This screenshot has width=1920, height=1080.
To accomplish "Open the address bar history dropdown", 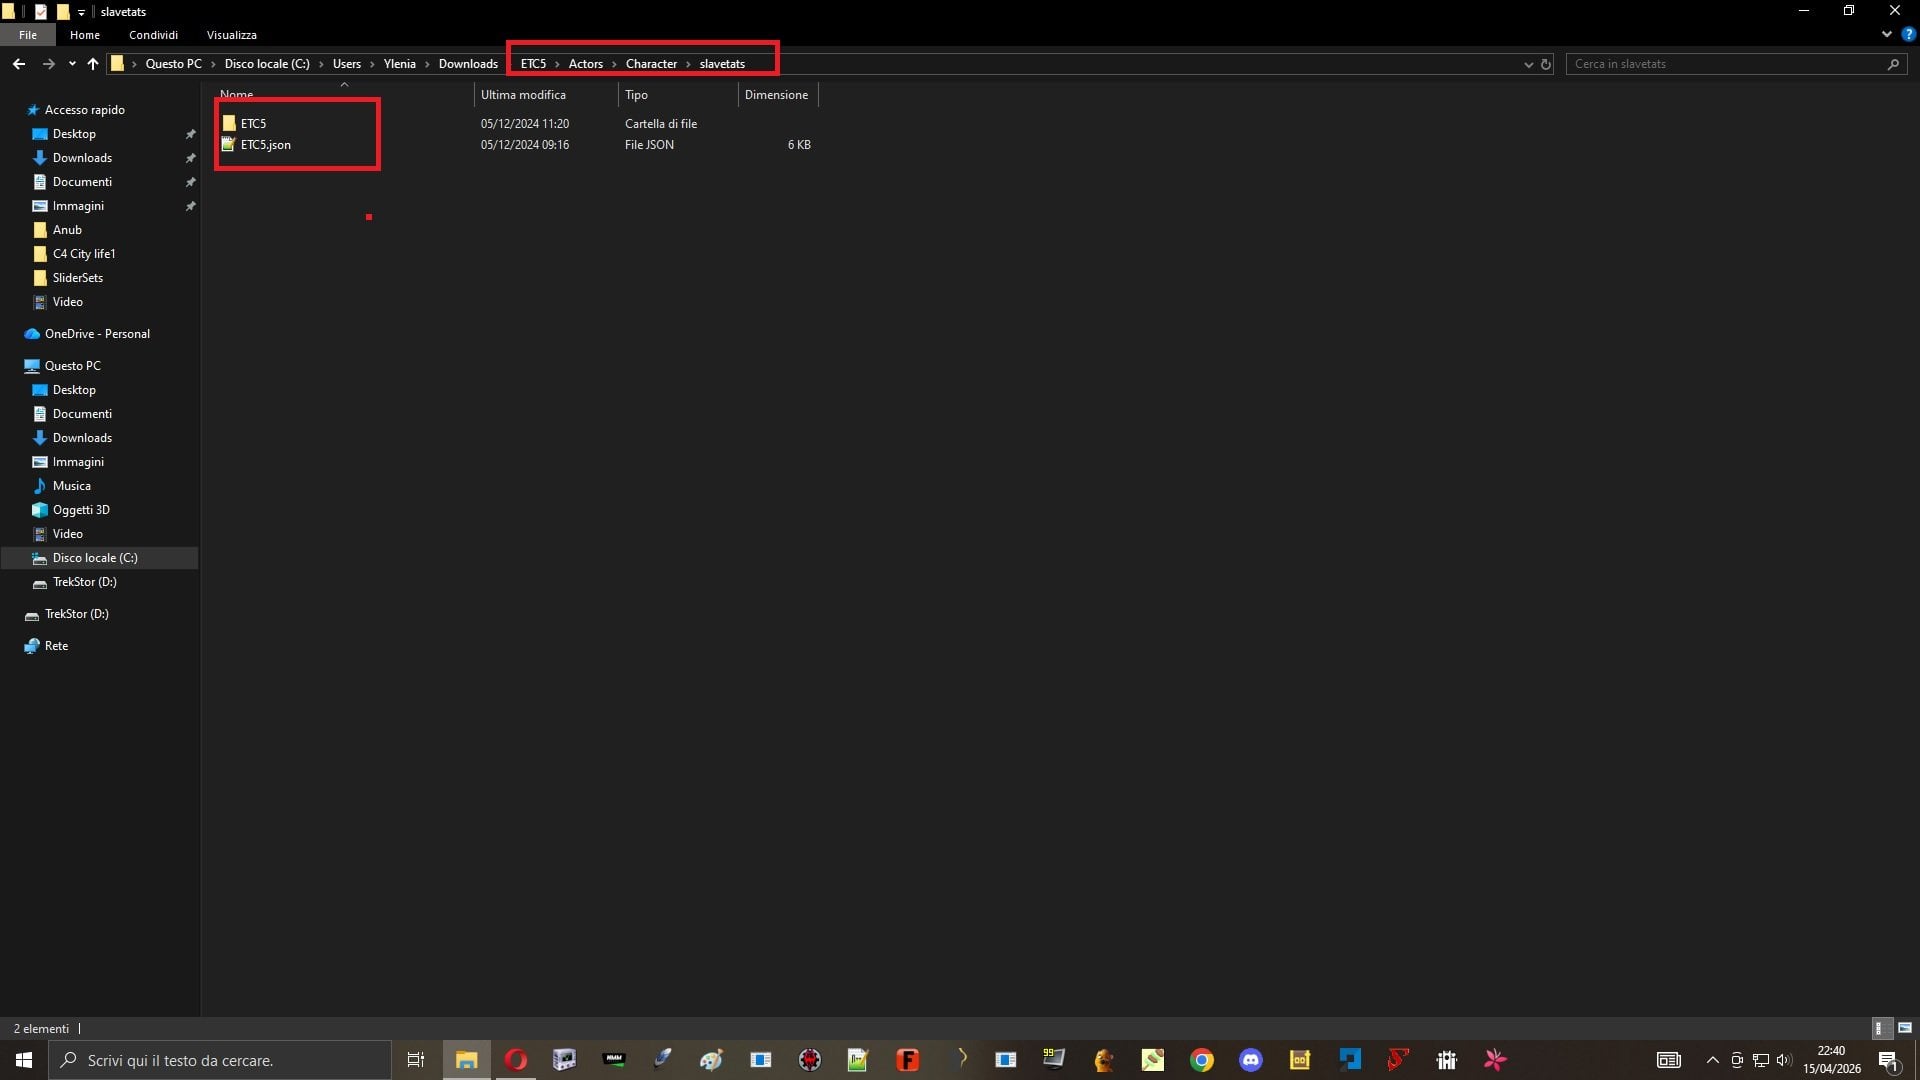I will (x=1528, y=64).
